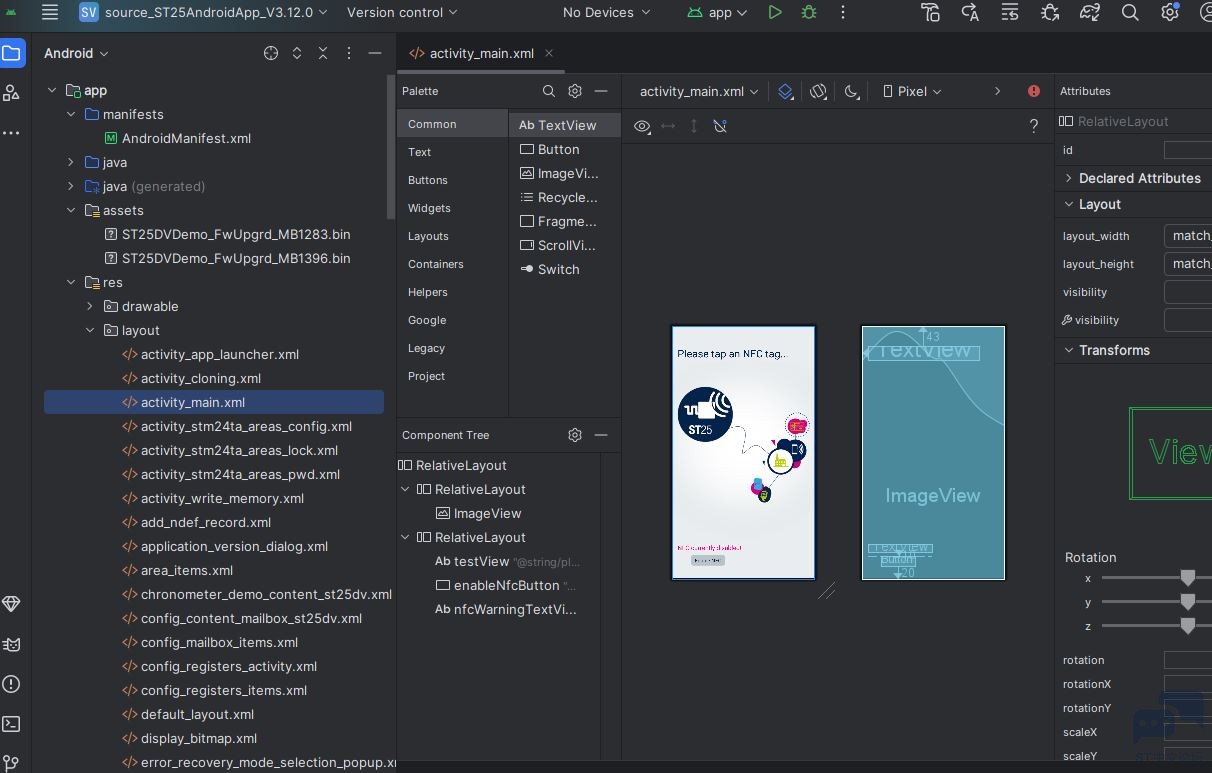This screenshot has height=773, width=1212.
Task: Toggle autoconnect magnet icon in the toolbar
Action: (x=720, y=126)
